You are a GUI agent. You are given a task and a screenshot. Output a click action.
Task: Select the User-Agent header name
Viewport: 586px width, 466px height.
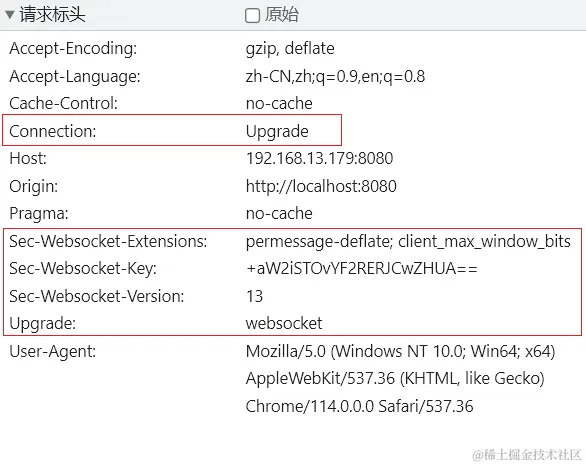(53, 351)
